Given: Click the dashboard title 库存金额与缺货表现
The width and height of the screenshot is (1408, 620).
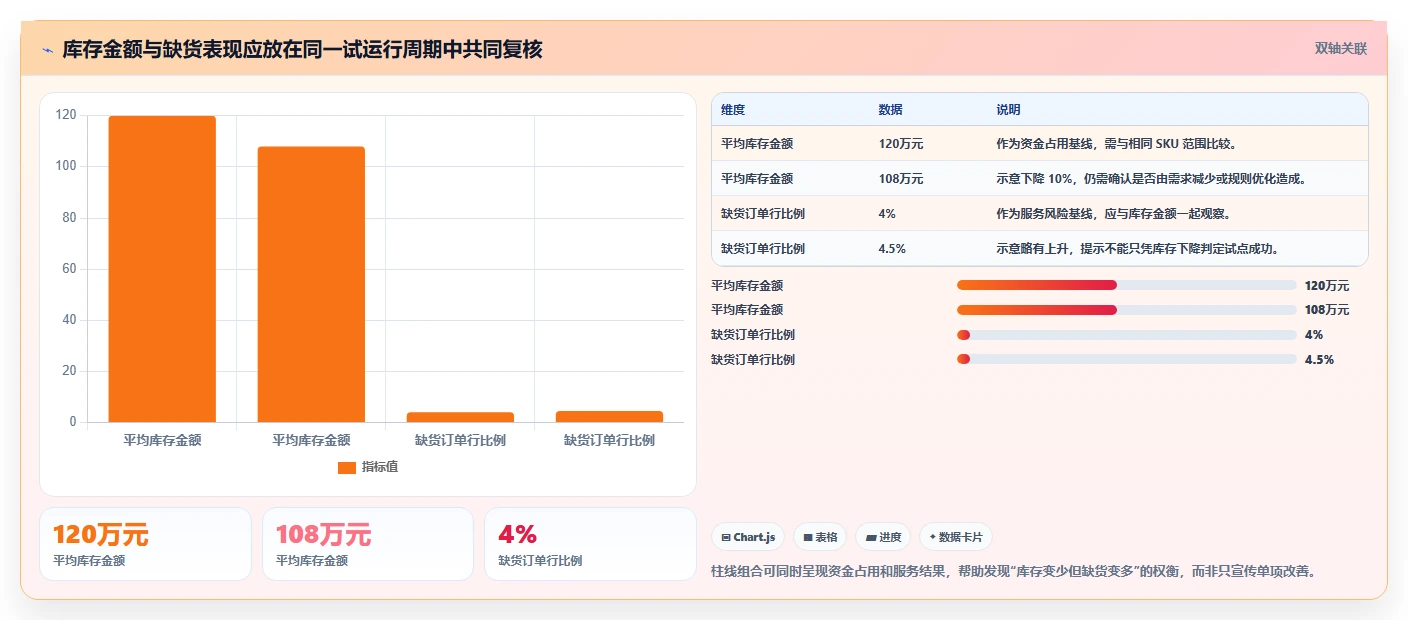Looking at the screenshot, I should click(302, 49).
